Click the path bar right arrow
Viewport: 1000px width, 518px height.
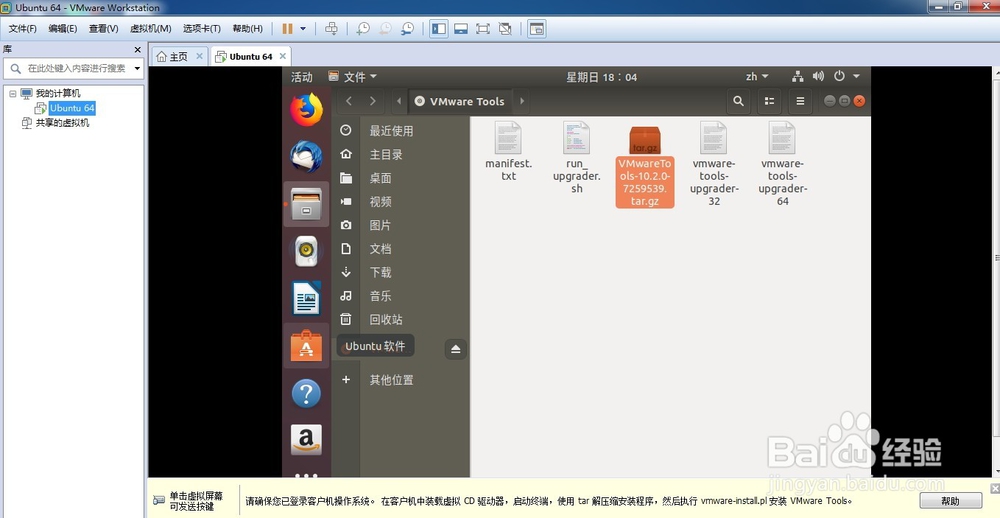click(522, 101)
